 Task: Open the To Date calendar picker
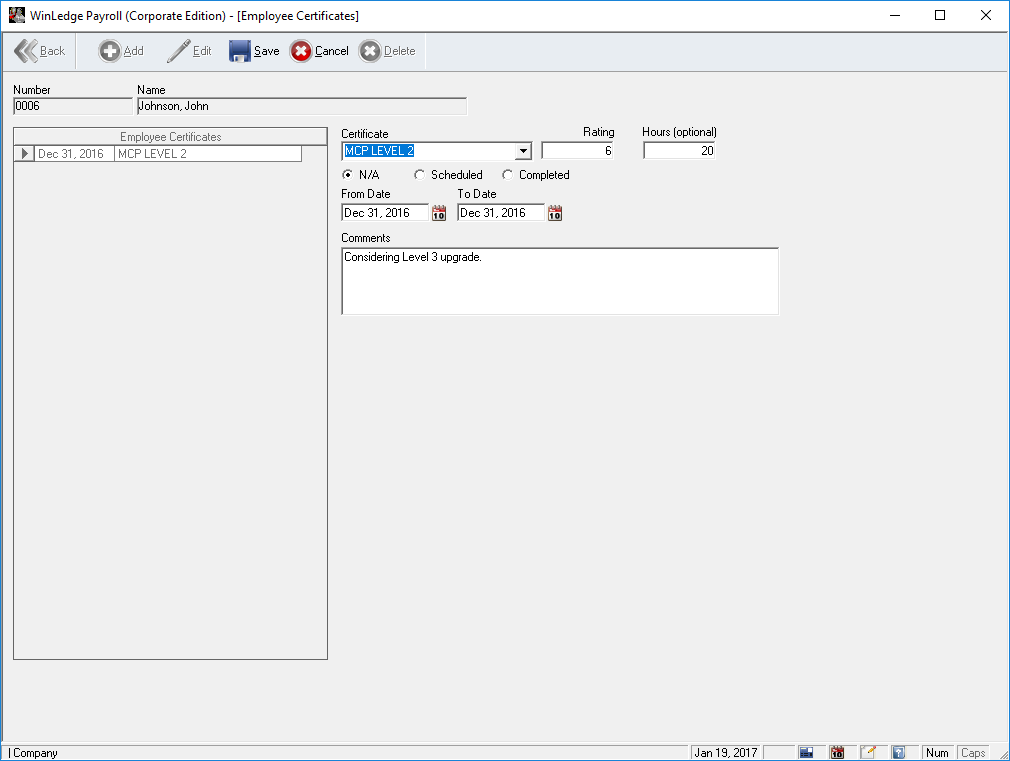click(555, 213)
